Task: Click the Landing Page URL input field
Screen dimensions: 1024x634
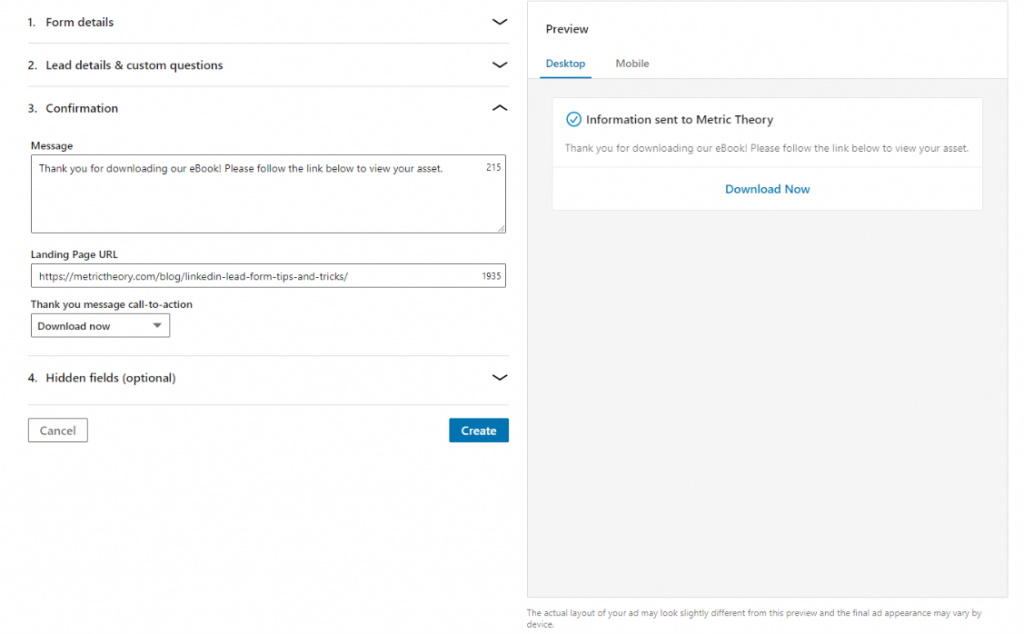Action: 250,275
